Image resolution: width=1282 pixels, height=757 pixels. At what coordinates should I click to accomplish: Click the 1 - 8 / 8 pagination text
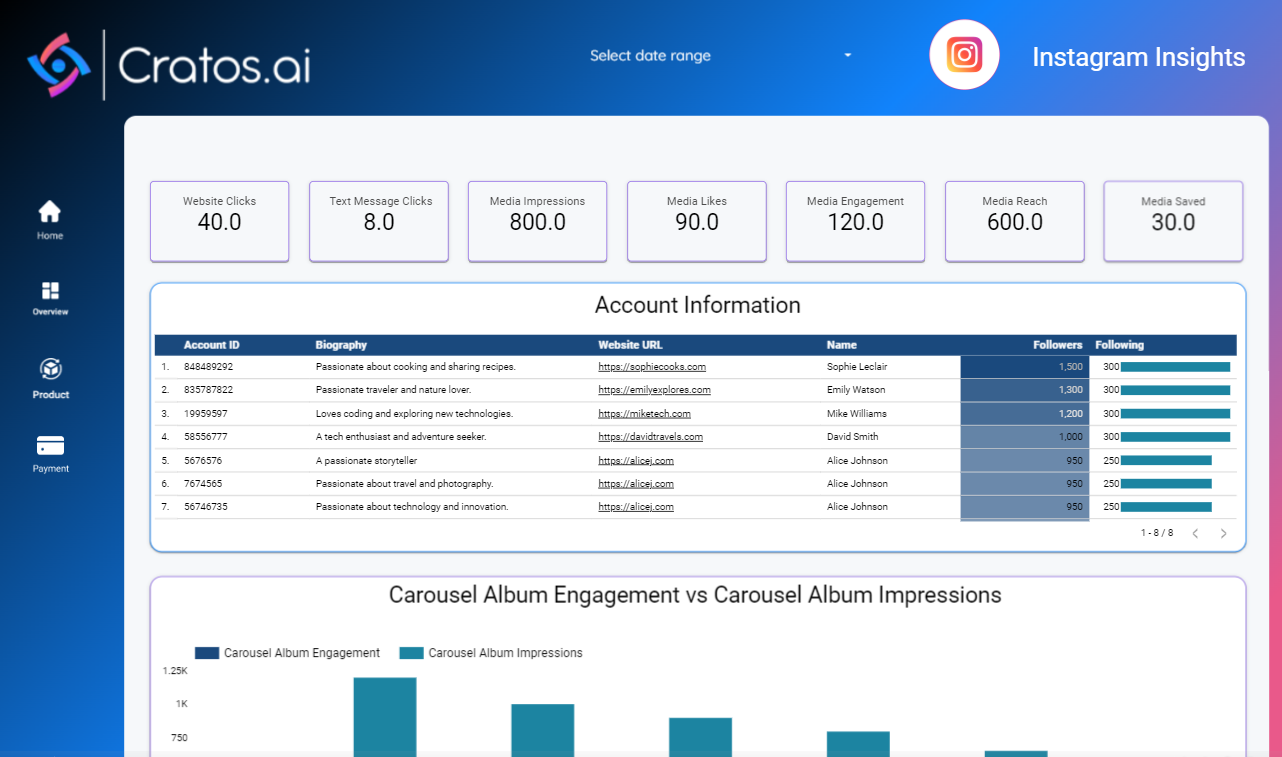coord(1157,533)
